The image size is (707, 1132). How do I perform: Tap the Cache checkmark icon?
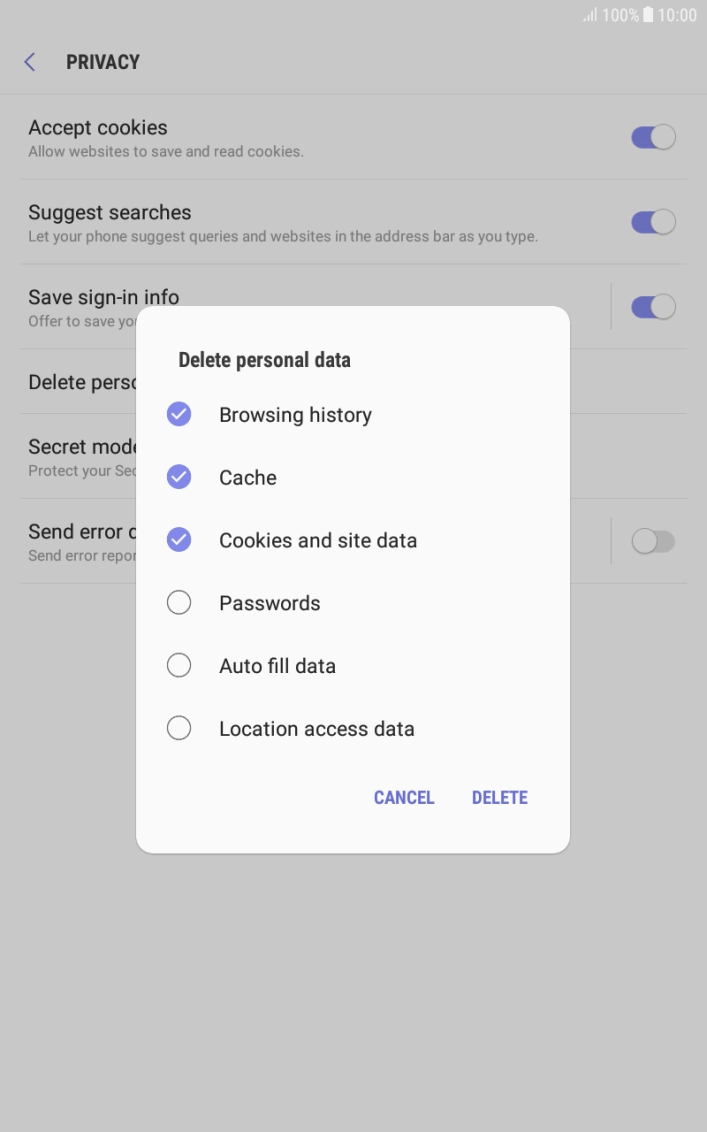[x=179, y=476]
